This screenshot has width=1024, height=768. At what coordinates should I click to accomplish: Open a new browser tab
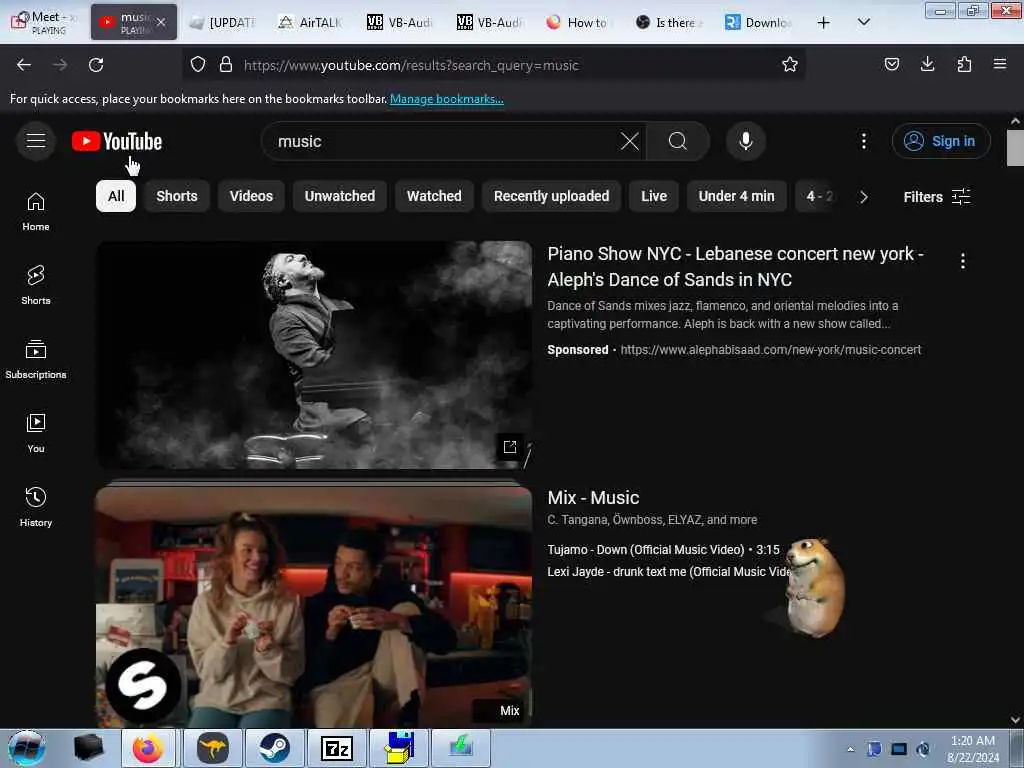(824, 23)
